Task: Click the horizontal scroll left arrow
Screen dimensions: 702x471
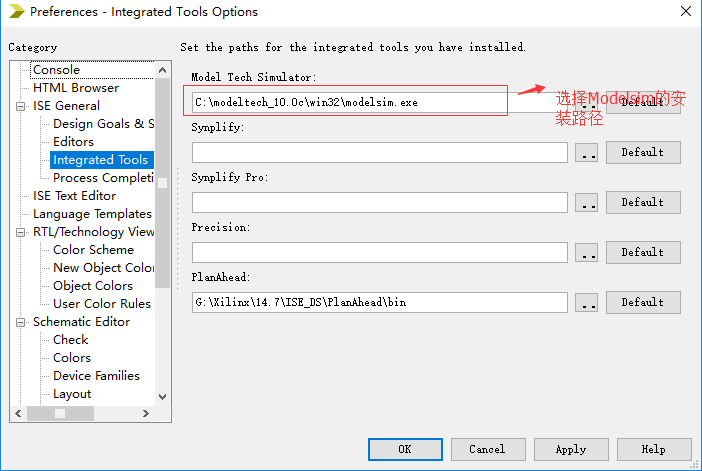Action: click(18, 414)
